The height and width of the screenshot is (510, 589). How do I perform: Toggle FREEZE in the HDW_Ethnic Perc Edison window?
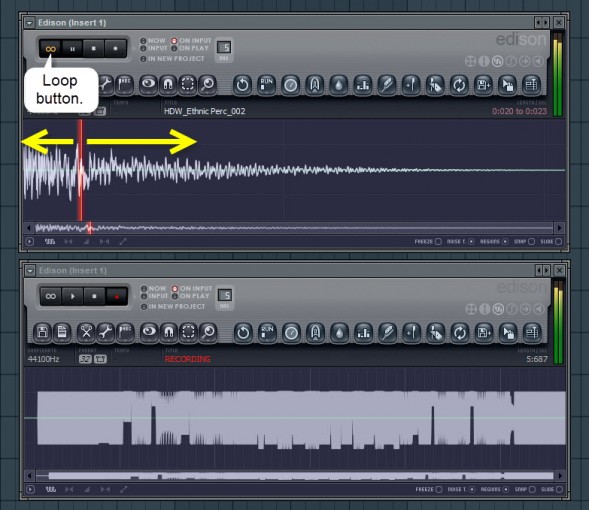428,241
